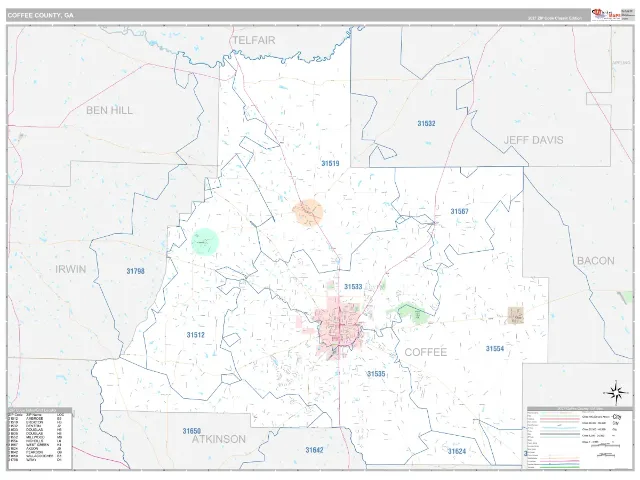
Task: Click ZIP code 31533
Action: click(353, 287)
